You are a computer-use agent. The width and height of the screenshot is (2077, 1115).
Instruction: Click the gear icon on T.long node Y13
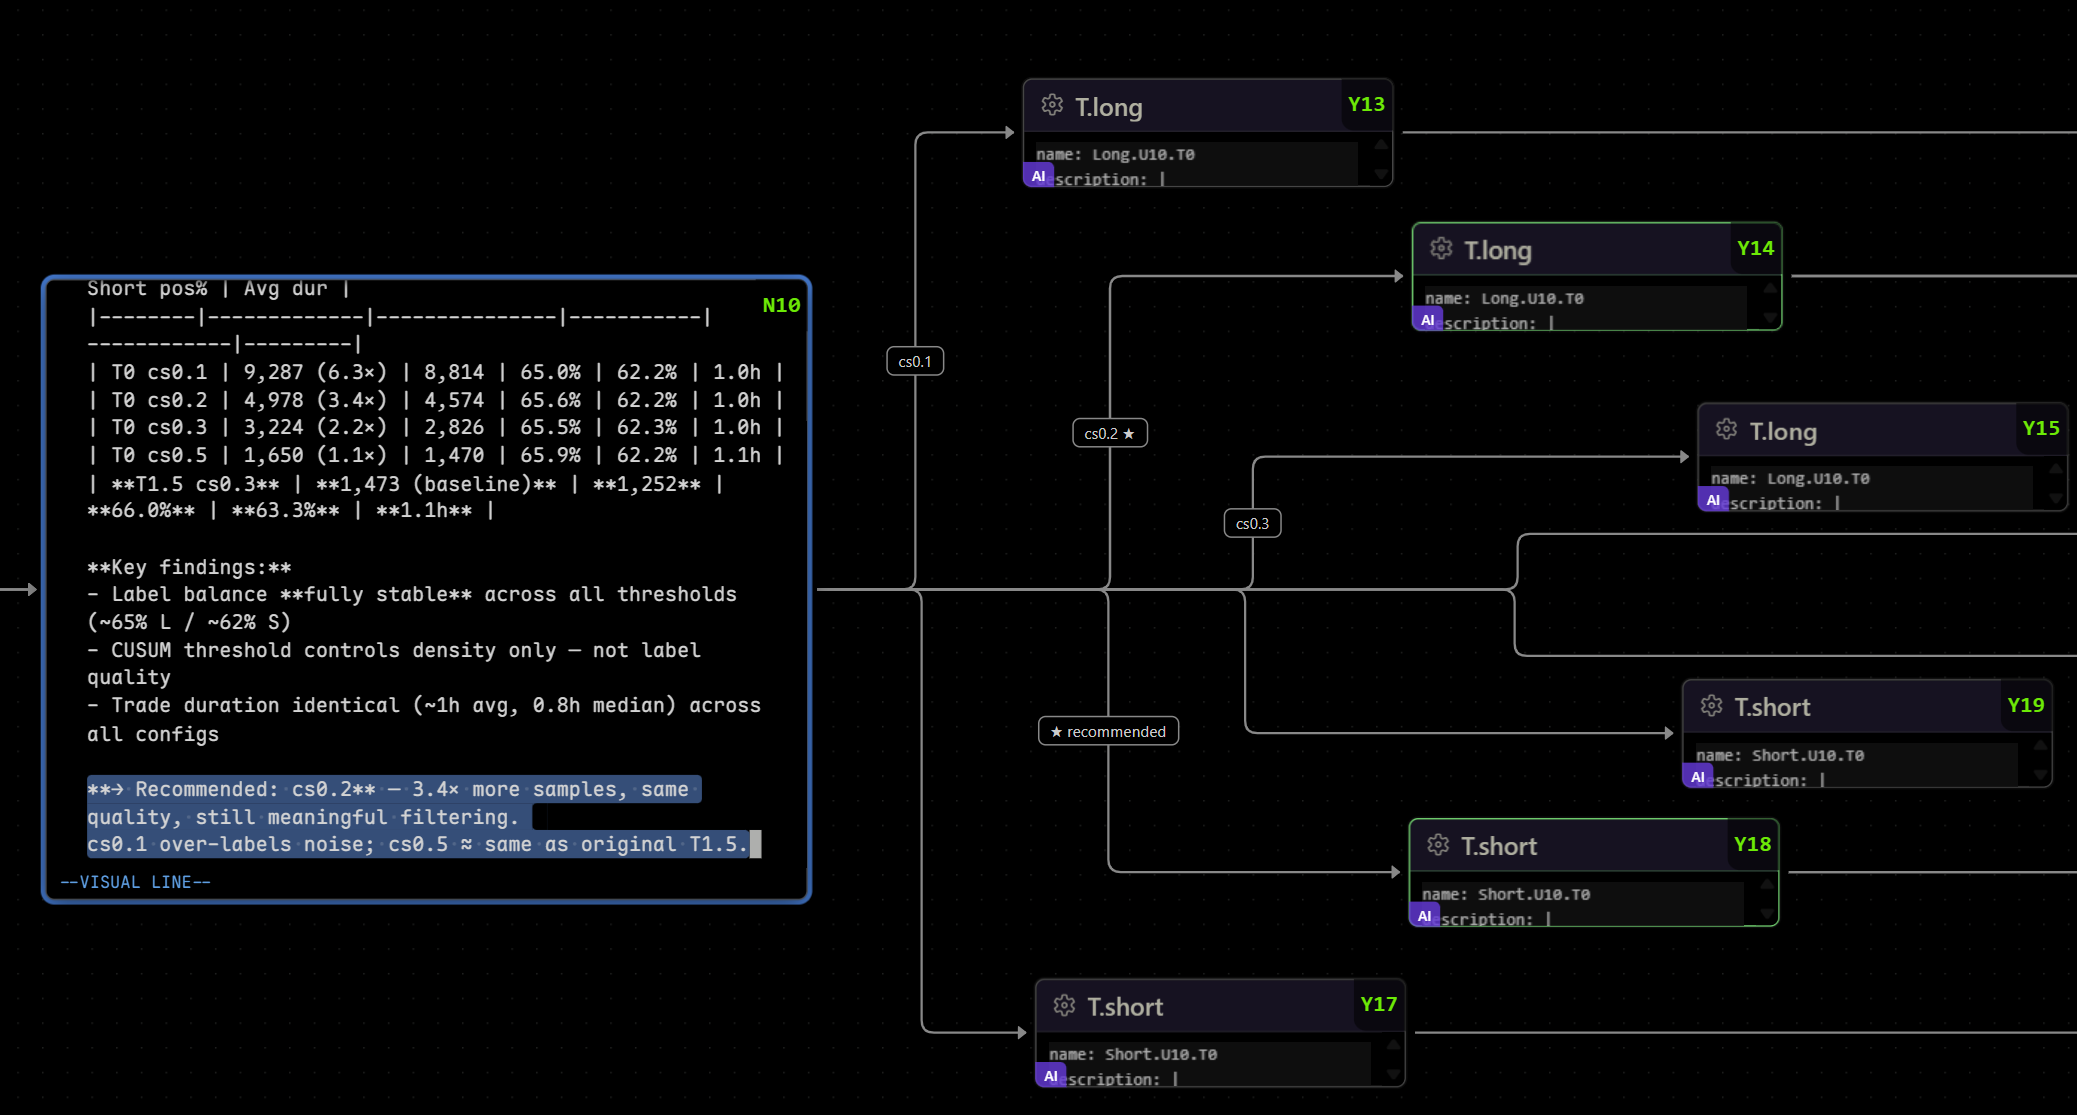click(x=1052, y=105)
